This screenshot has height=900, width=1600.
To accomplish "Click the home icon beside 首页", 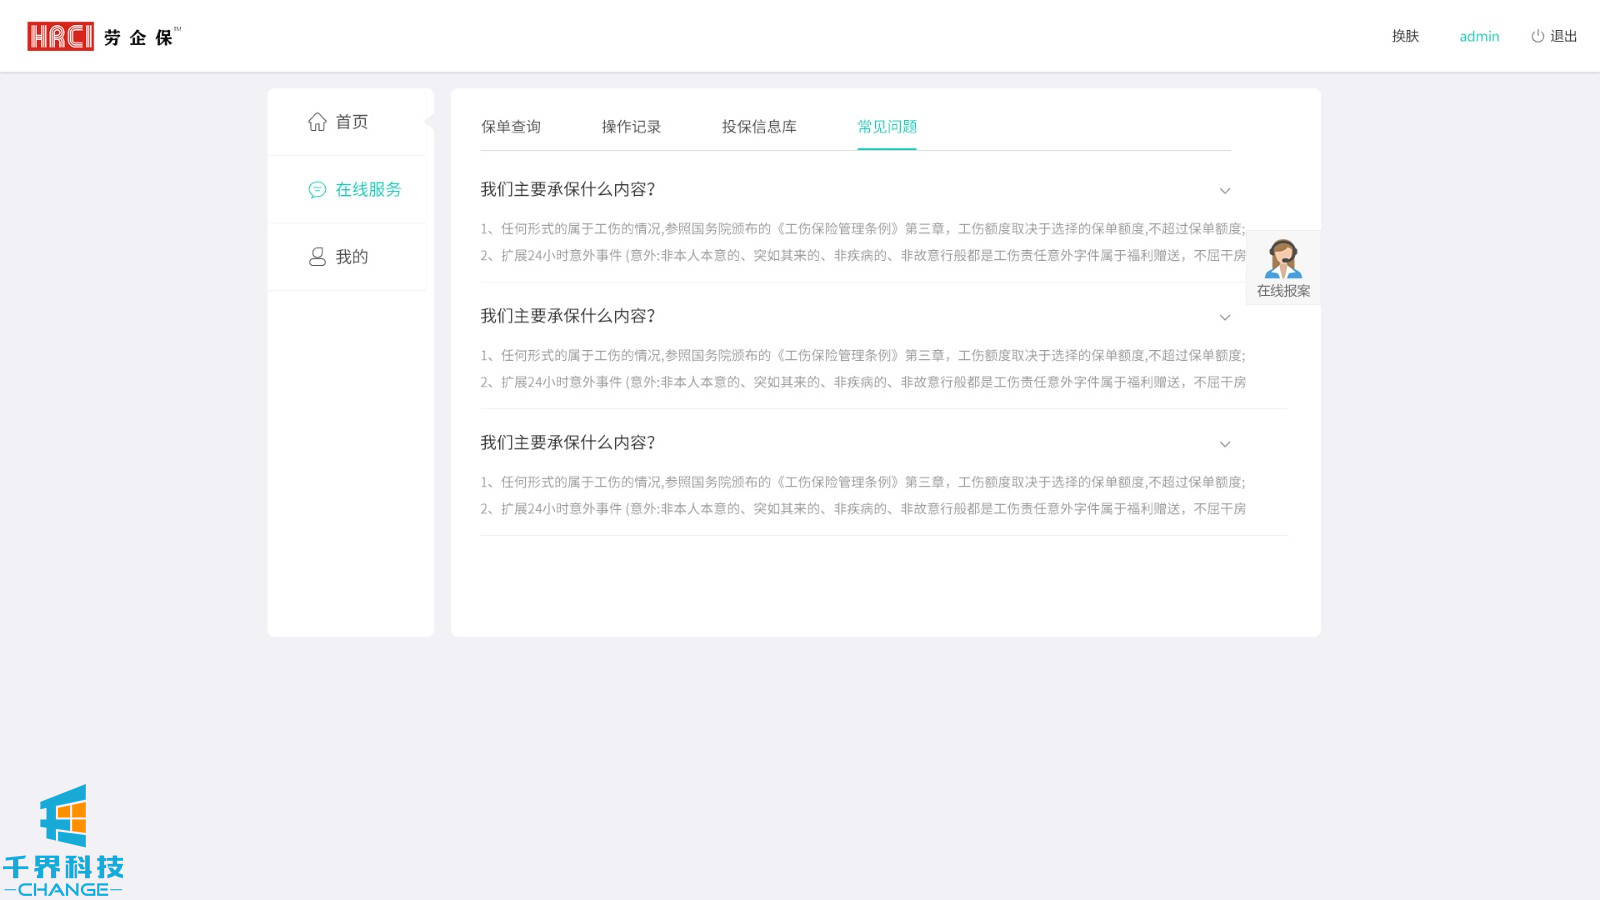I will [317, 122].
